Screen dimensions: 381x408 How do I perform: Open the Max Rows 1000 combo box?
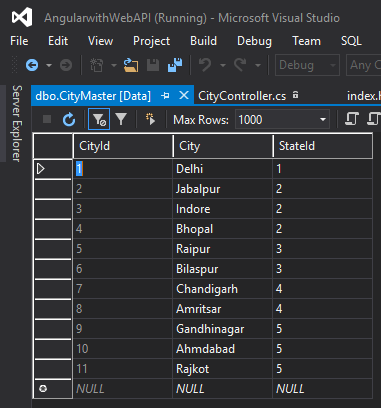coord(282,119)
